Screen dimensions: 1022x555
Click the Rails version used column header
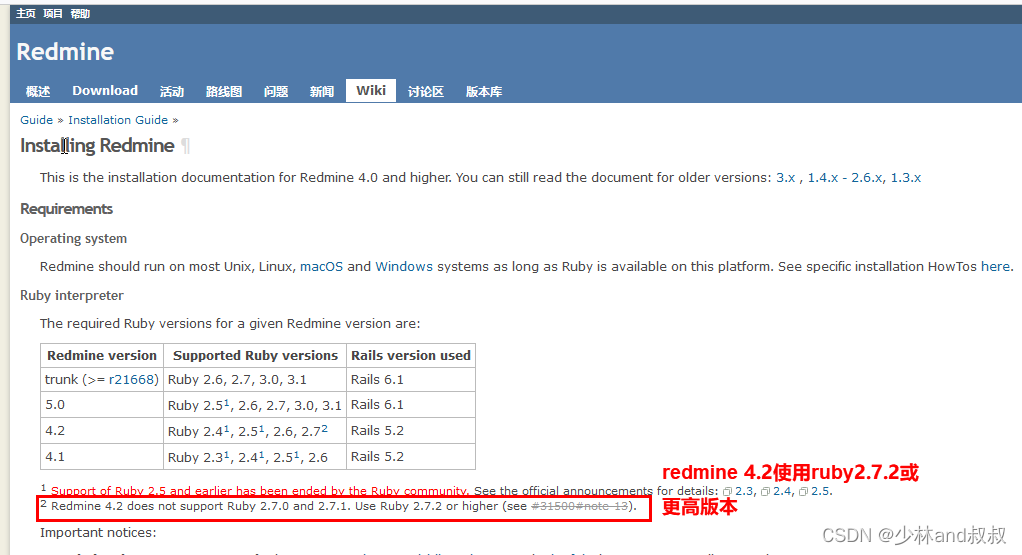click(x=411, y=356)
